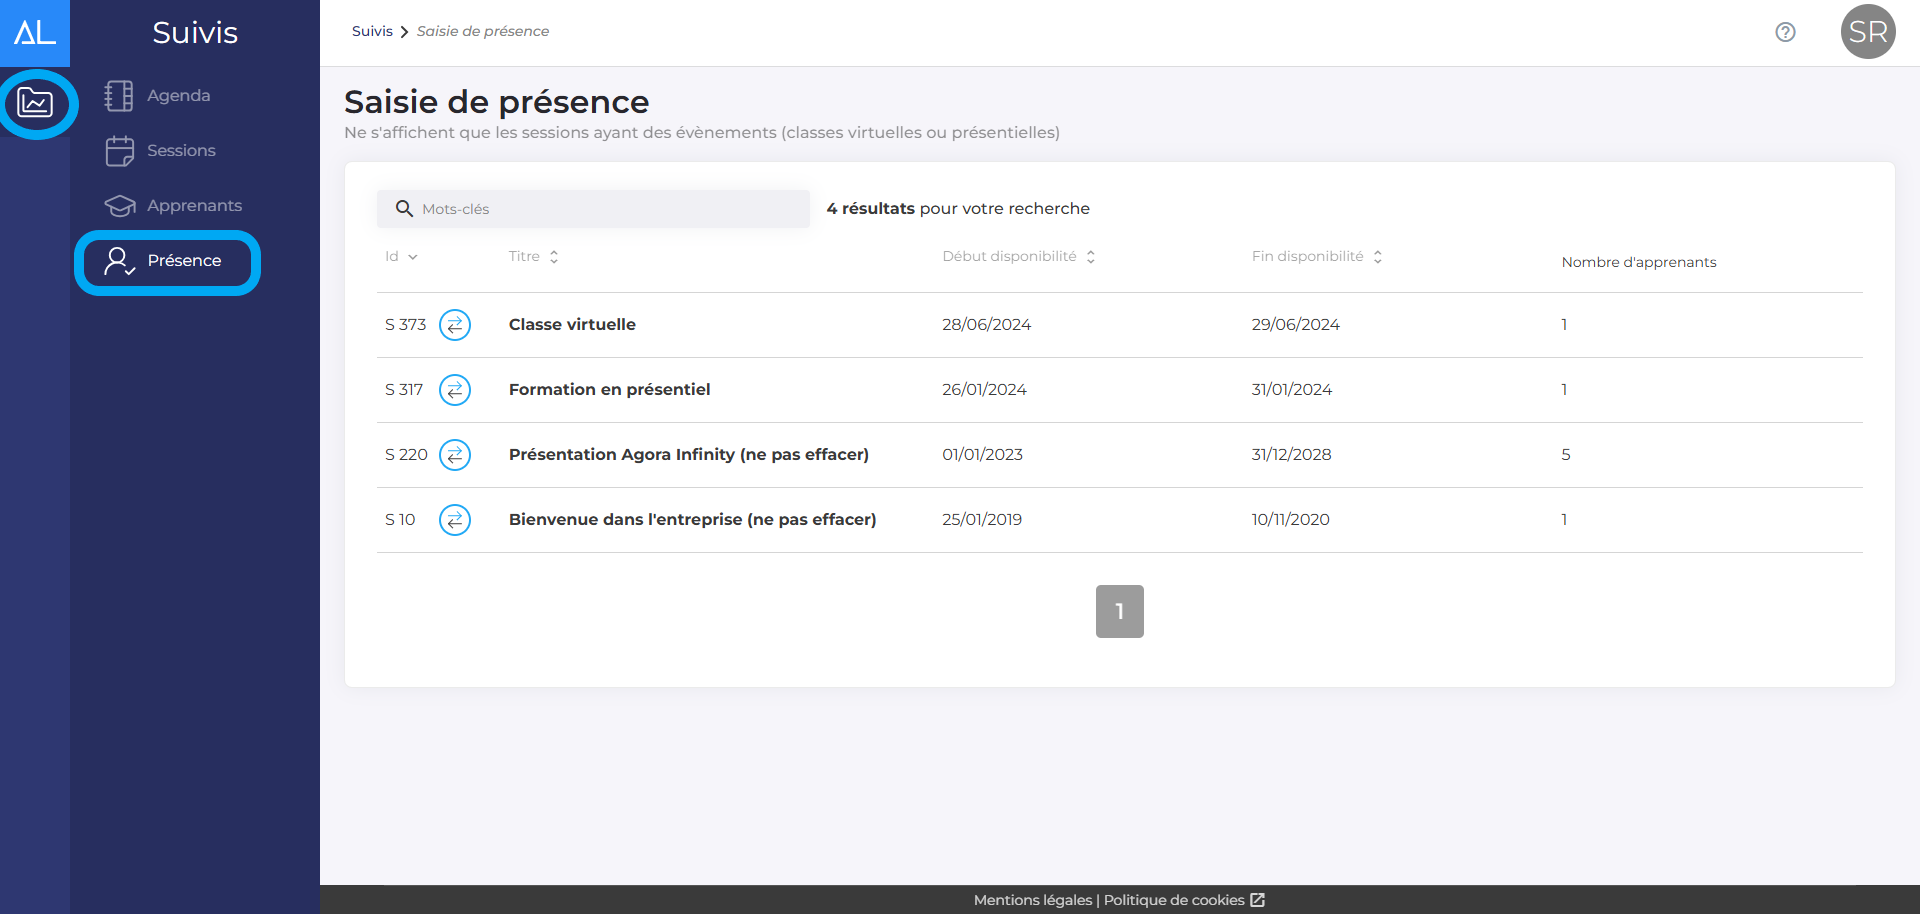Open Apprenants in the sidebar menu
Viewport: 1920px width, 914px height.
pyautogui.click(x=194, y=205)
